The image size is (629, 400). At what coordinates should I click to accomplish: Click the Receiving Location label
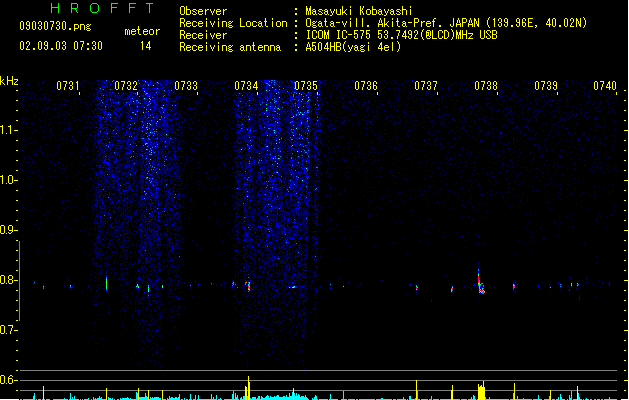pyautogui.click(x=233, y=23)
